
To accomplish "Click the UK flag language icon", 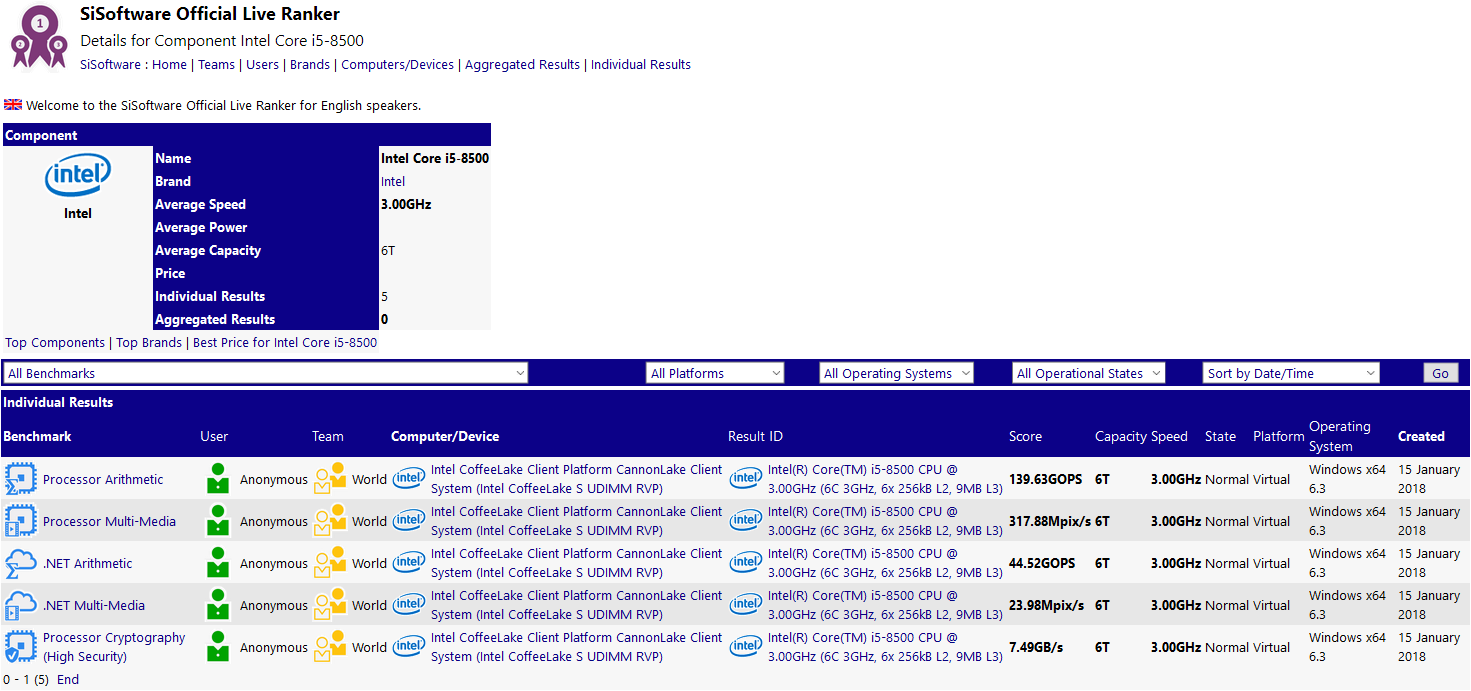I will tap(13, 105).
